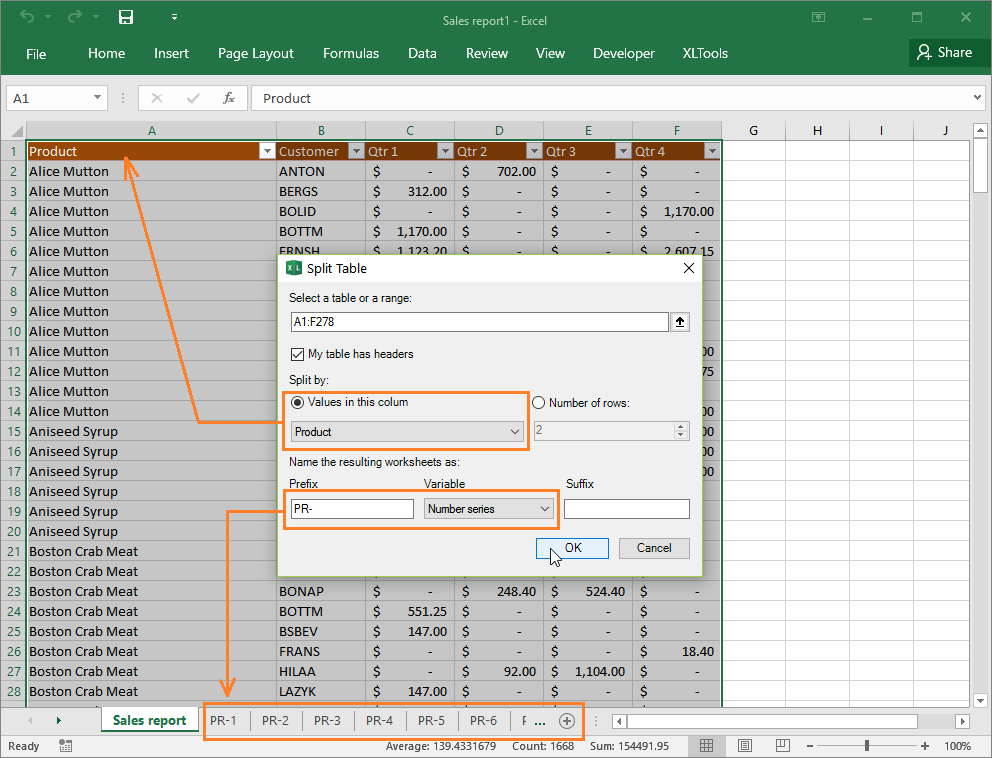Click the Insert Function (fx) icon
Screen dimensions: 992x758
click(x=228, y=98)
